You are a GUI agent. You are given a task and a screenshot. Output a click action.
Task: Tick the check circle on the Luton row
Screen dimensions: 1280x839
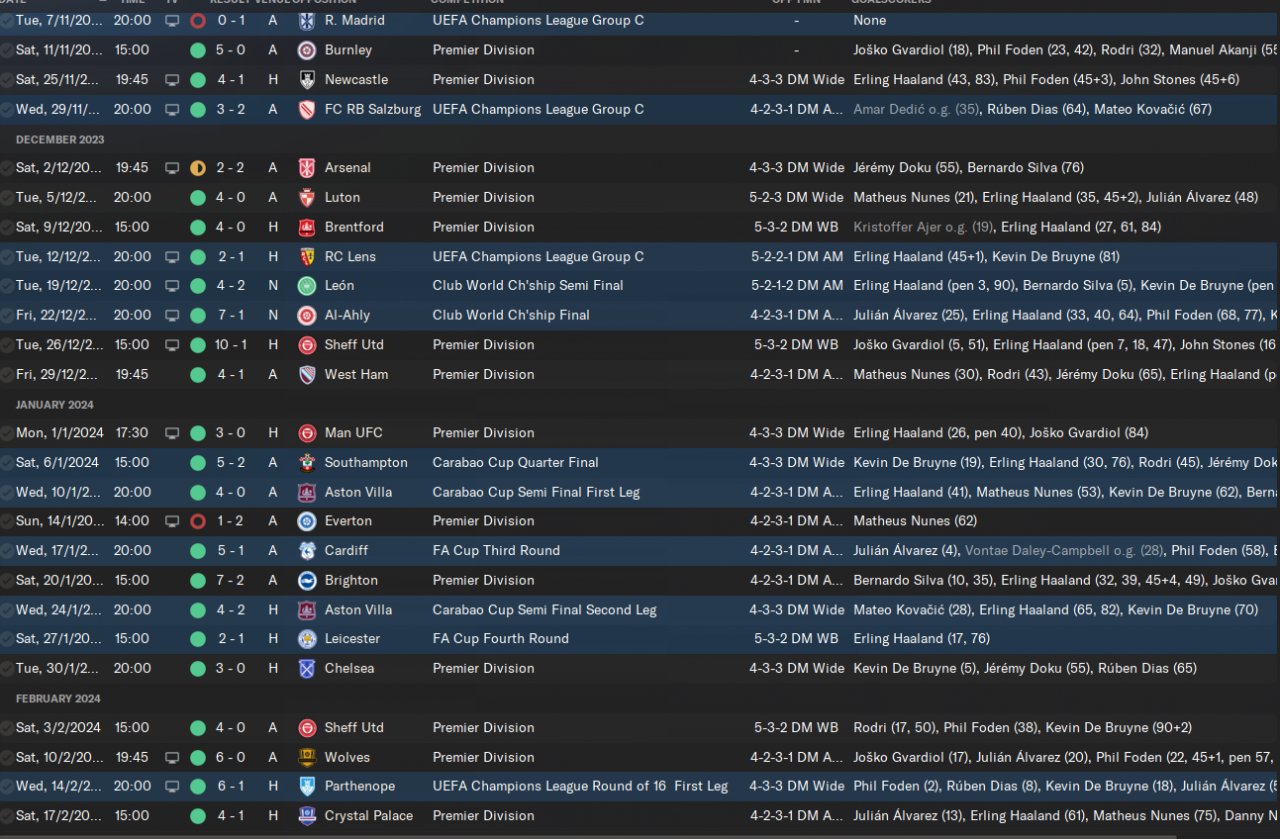point(7,198)
